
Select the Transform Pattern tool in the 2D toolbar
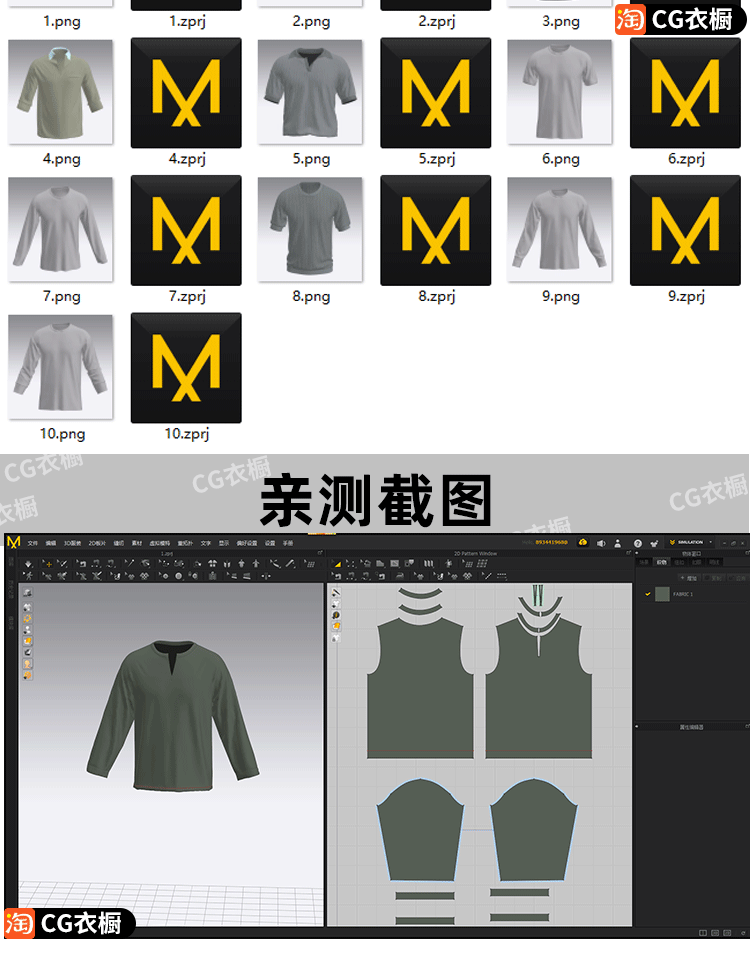tap(350, 564)
